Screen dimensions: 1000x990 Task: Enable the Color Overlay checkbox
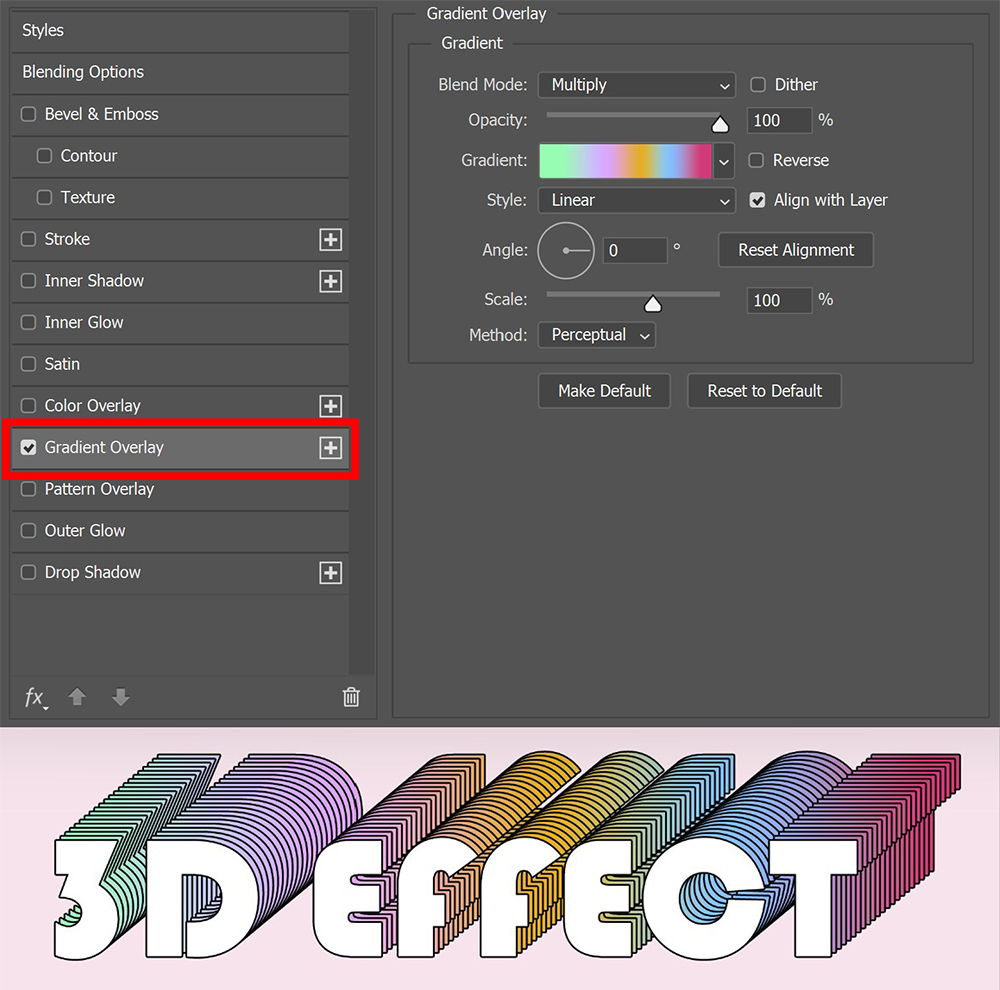[28, 406]
